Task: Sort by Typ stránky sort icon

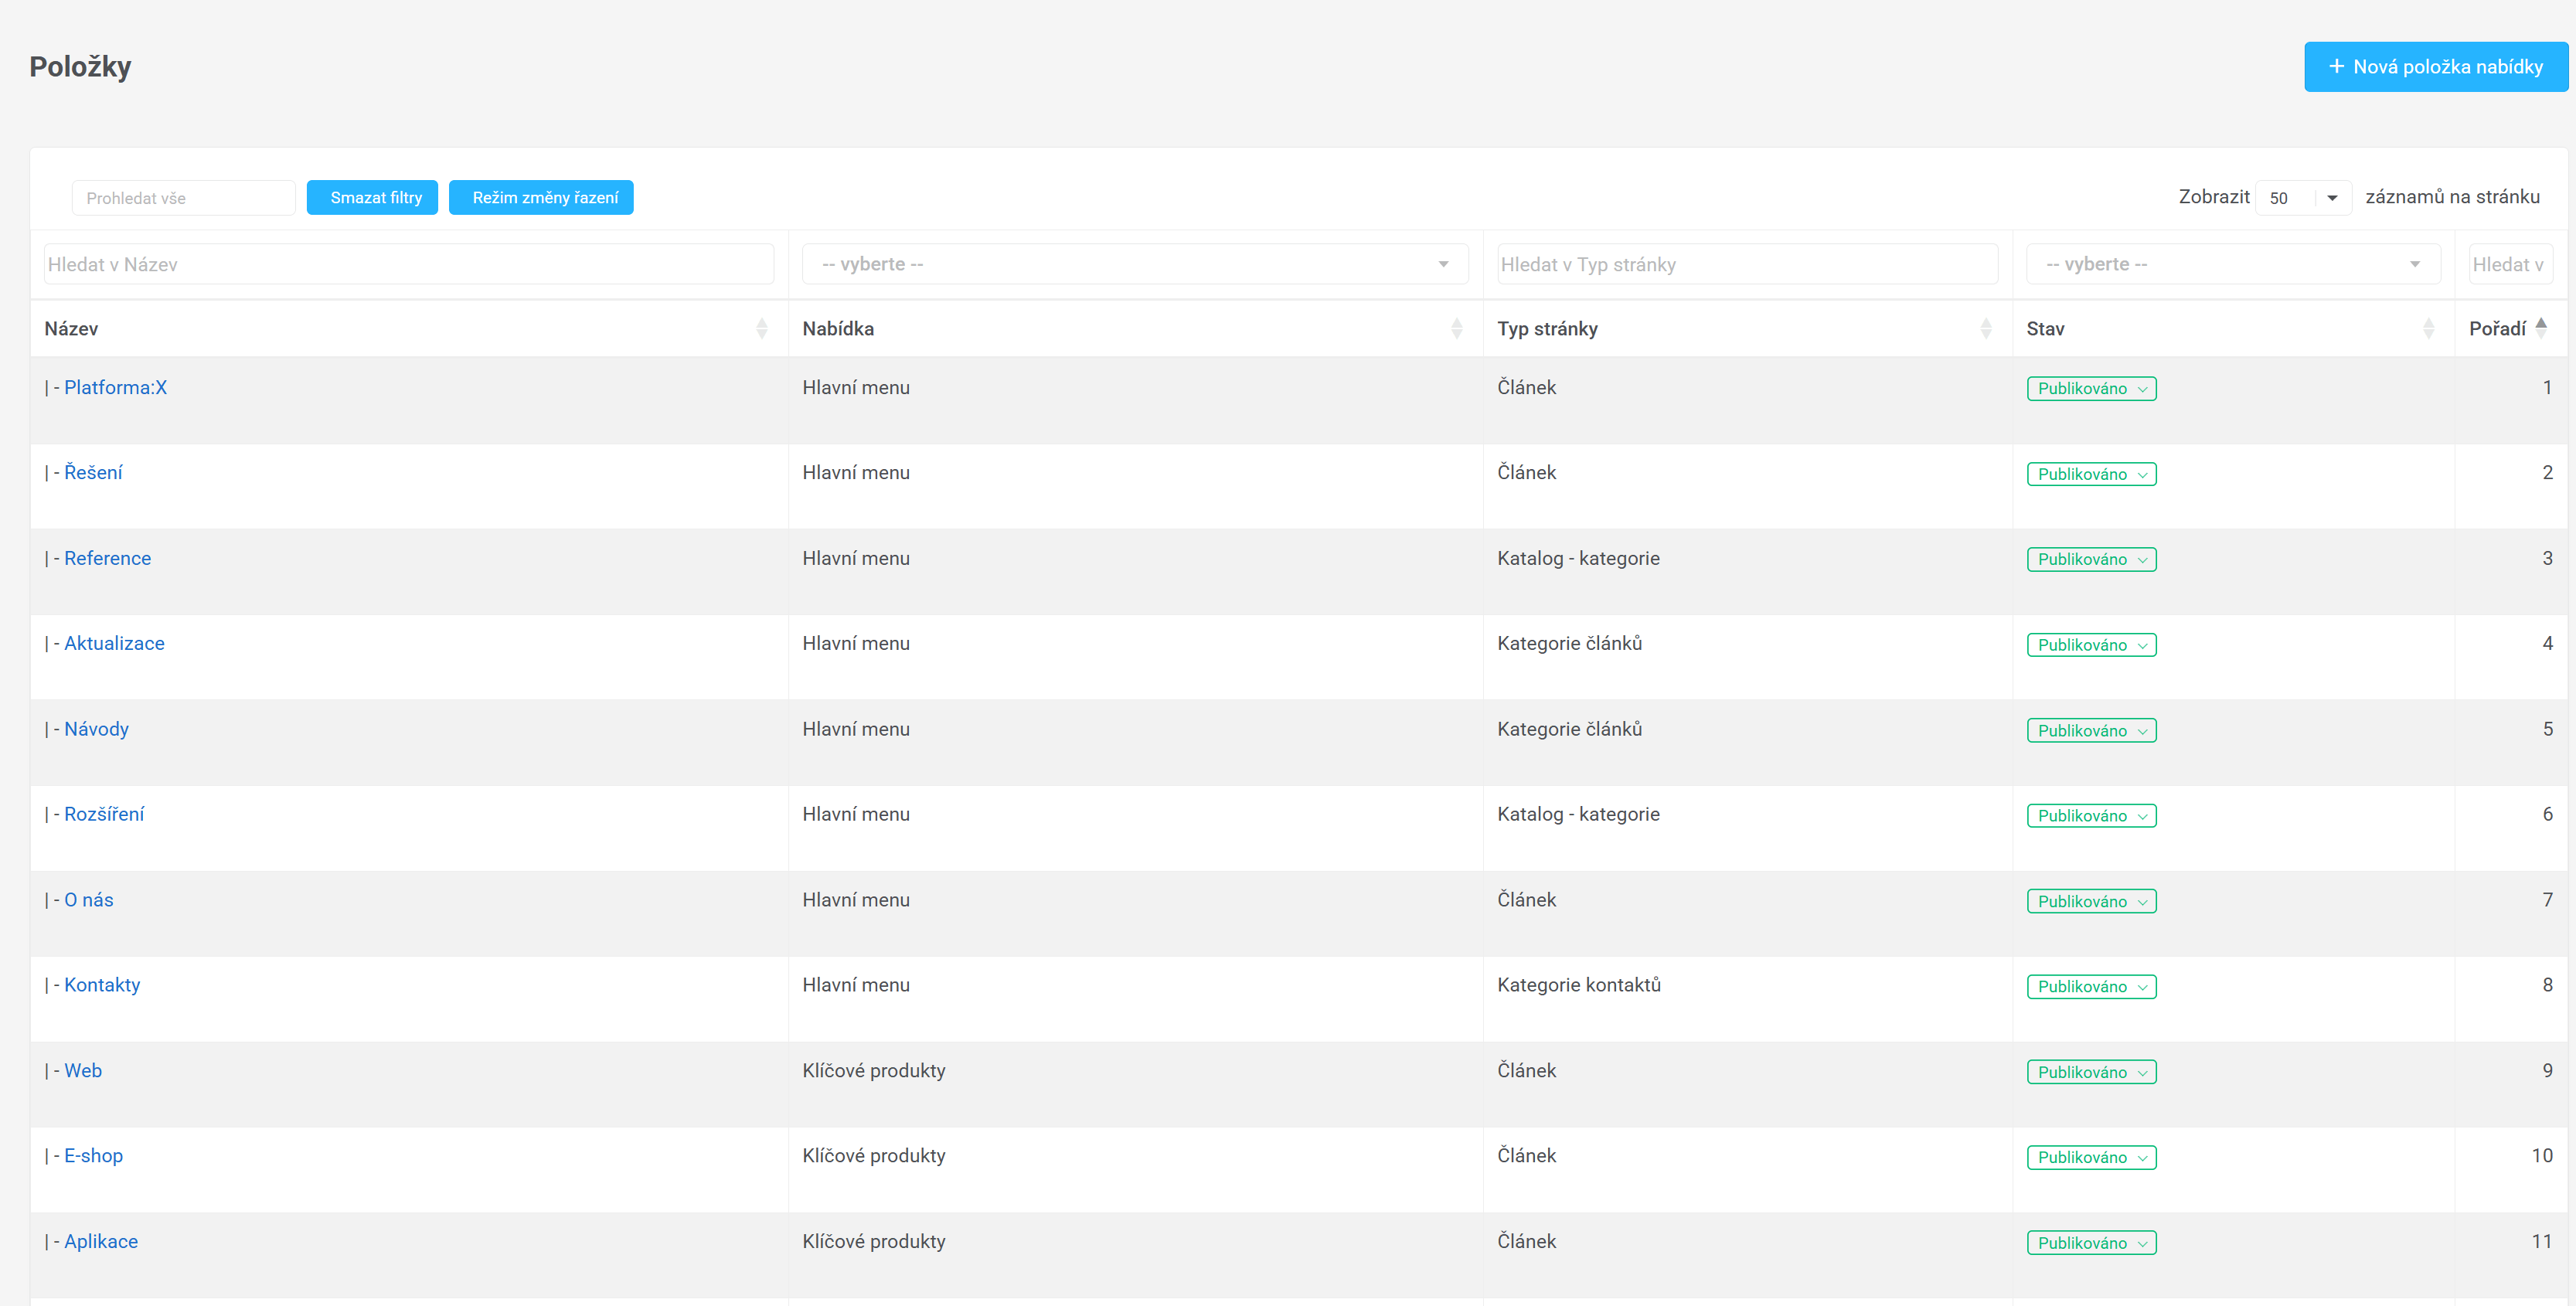Action: (x=1985, y=329)
